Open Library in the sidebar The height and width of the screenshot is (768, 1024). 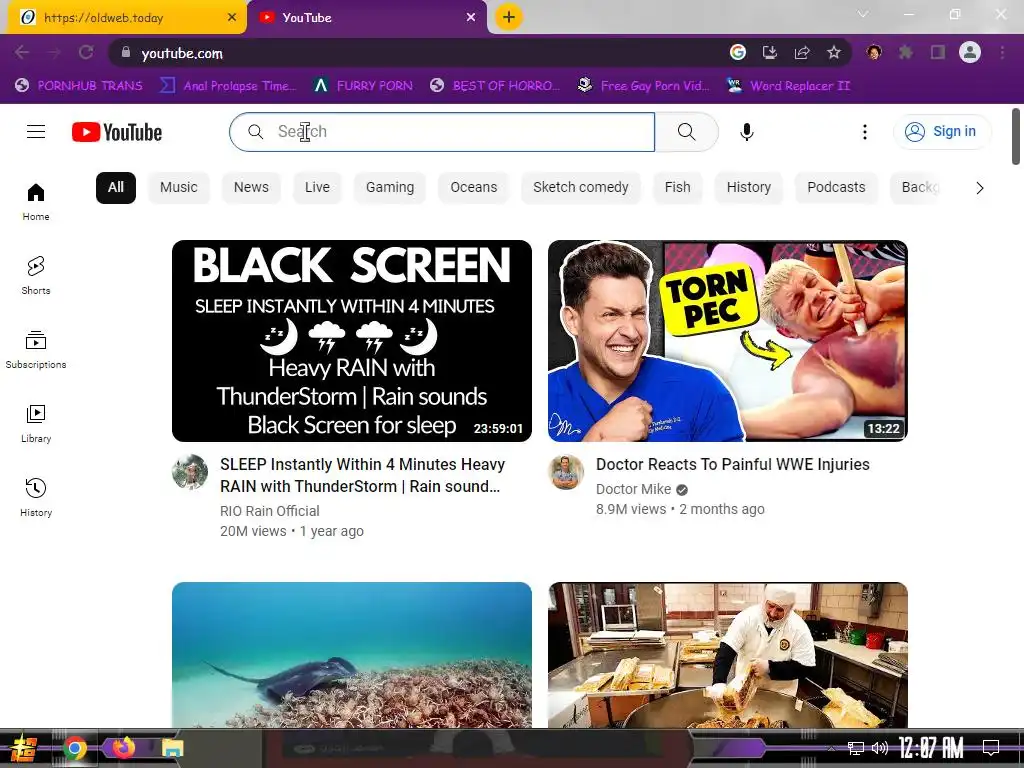tap(36, 424)
